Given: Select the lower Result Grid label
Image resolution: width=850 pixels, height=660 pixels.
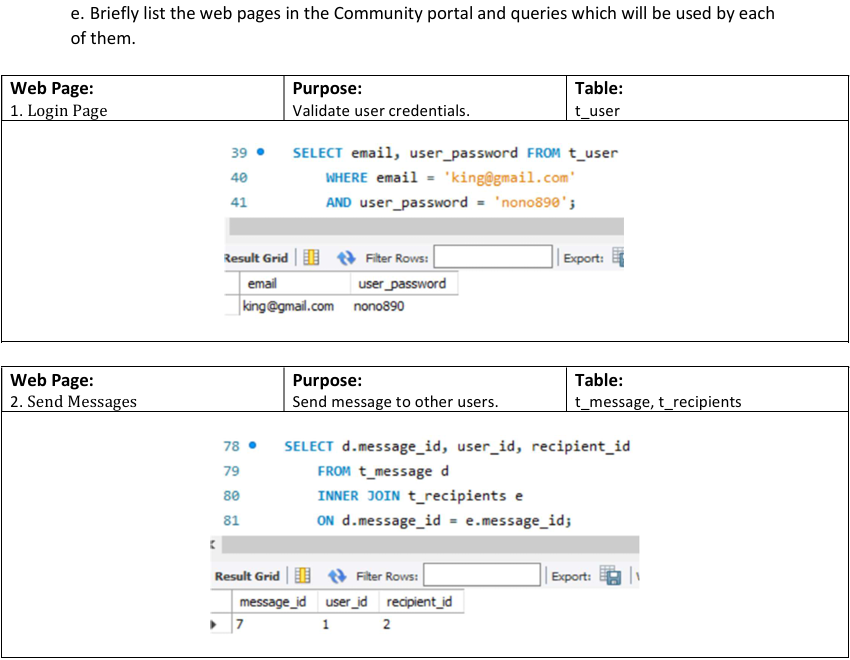Looking at the screenshot, I should (x=247, y=576).
